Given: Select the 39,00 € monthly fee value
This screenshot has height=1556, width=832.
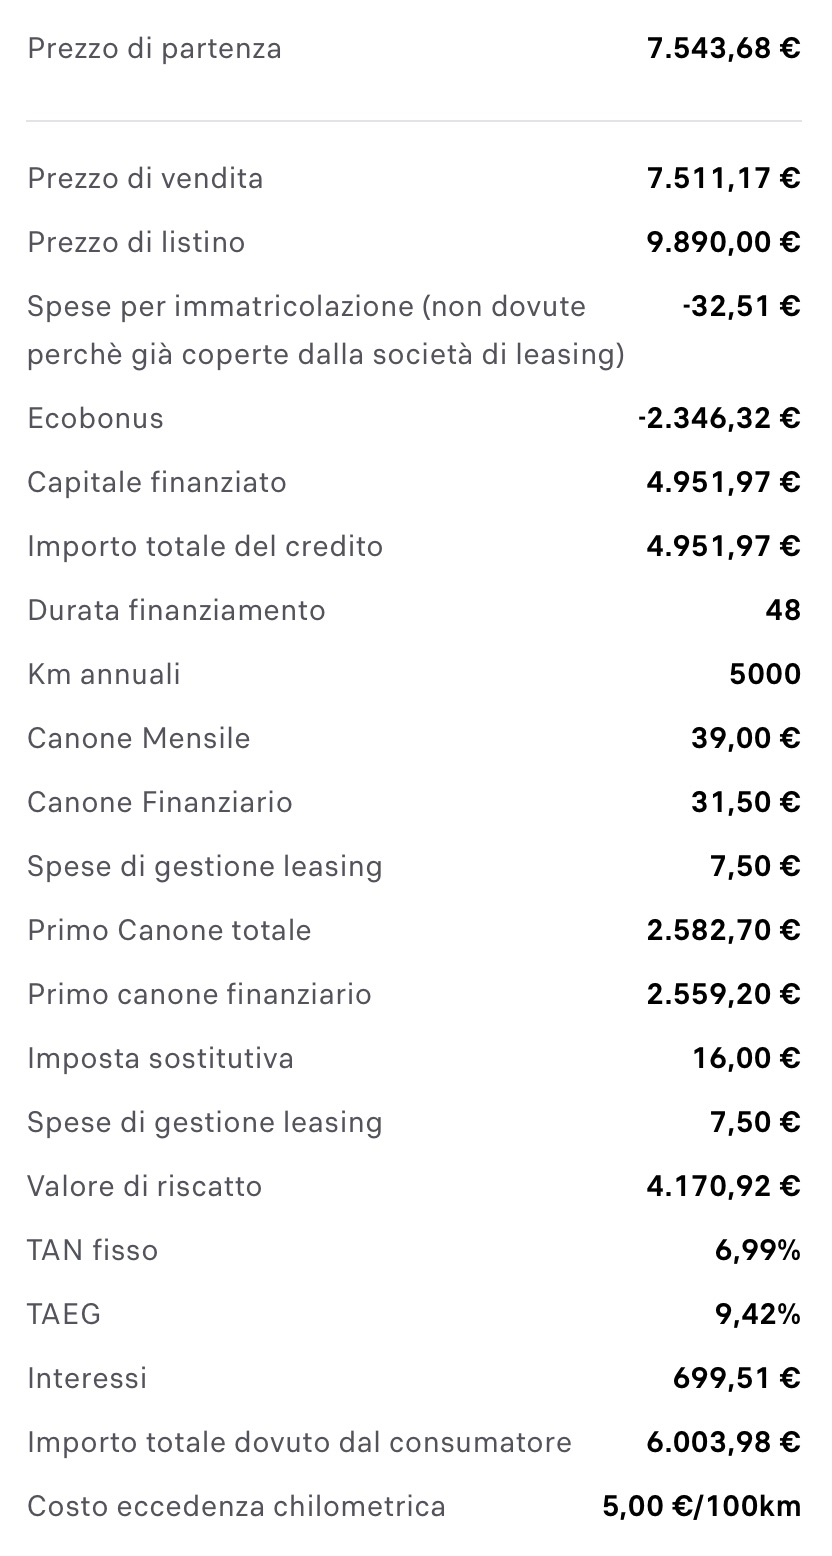Looking at the screenshot, I should (745, 738).
